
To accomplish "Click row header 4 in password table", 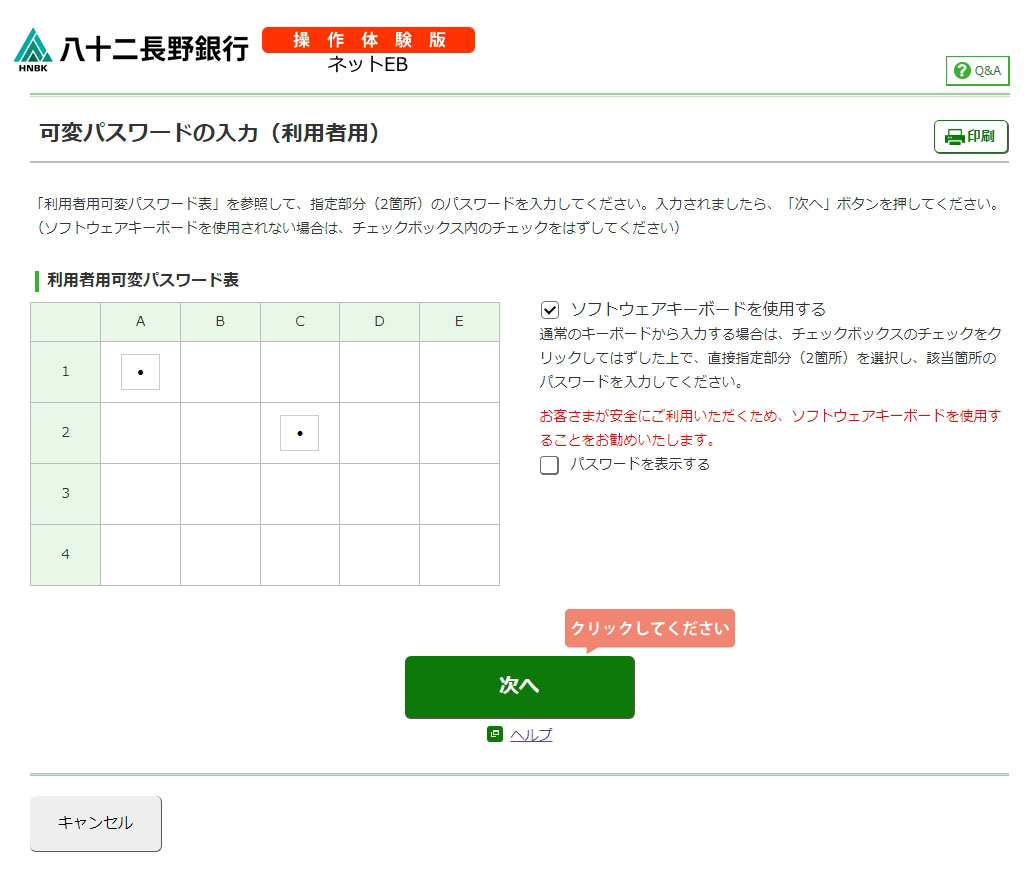I will [x=66, y=554].
